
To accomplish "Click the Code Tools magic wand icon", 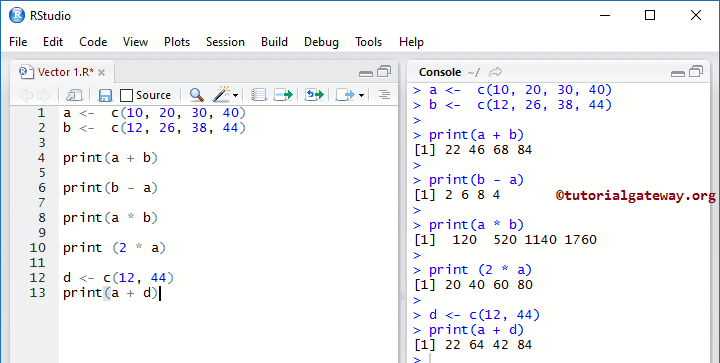I will 221,94.
